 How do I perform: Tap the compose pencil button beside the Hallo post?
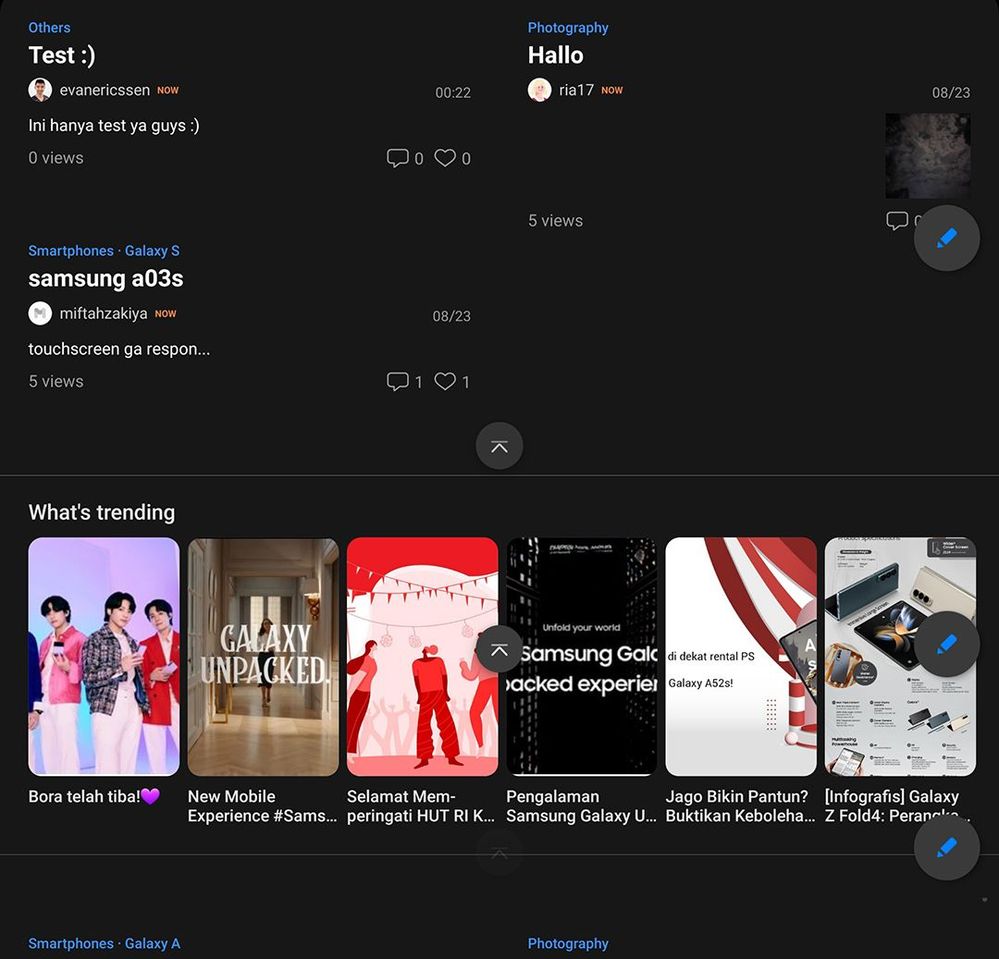coord(947,238)
